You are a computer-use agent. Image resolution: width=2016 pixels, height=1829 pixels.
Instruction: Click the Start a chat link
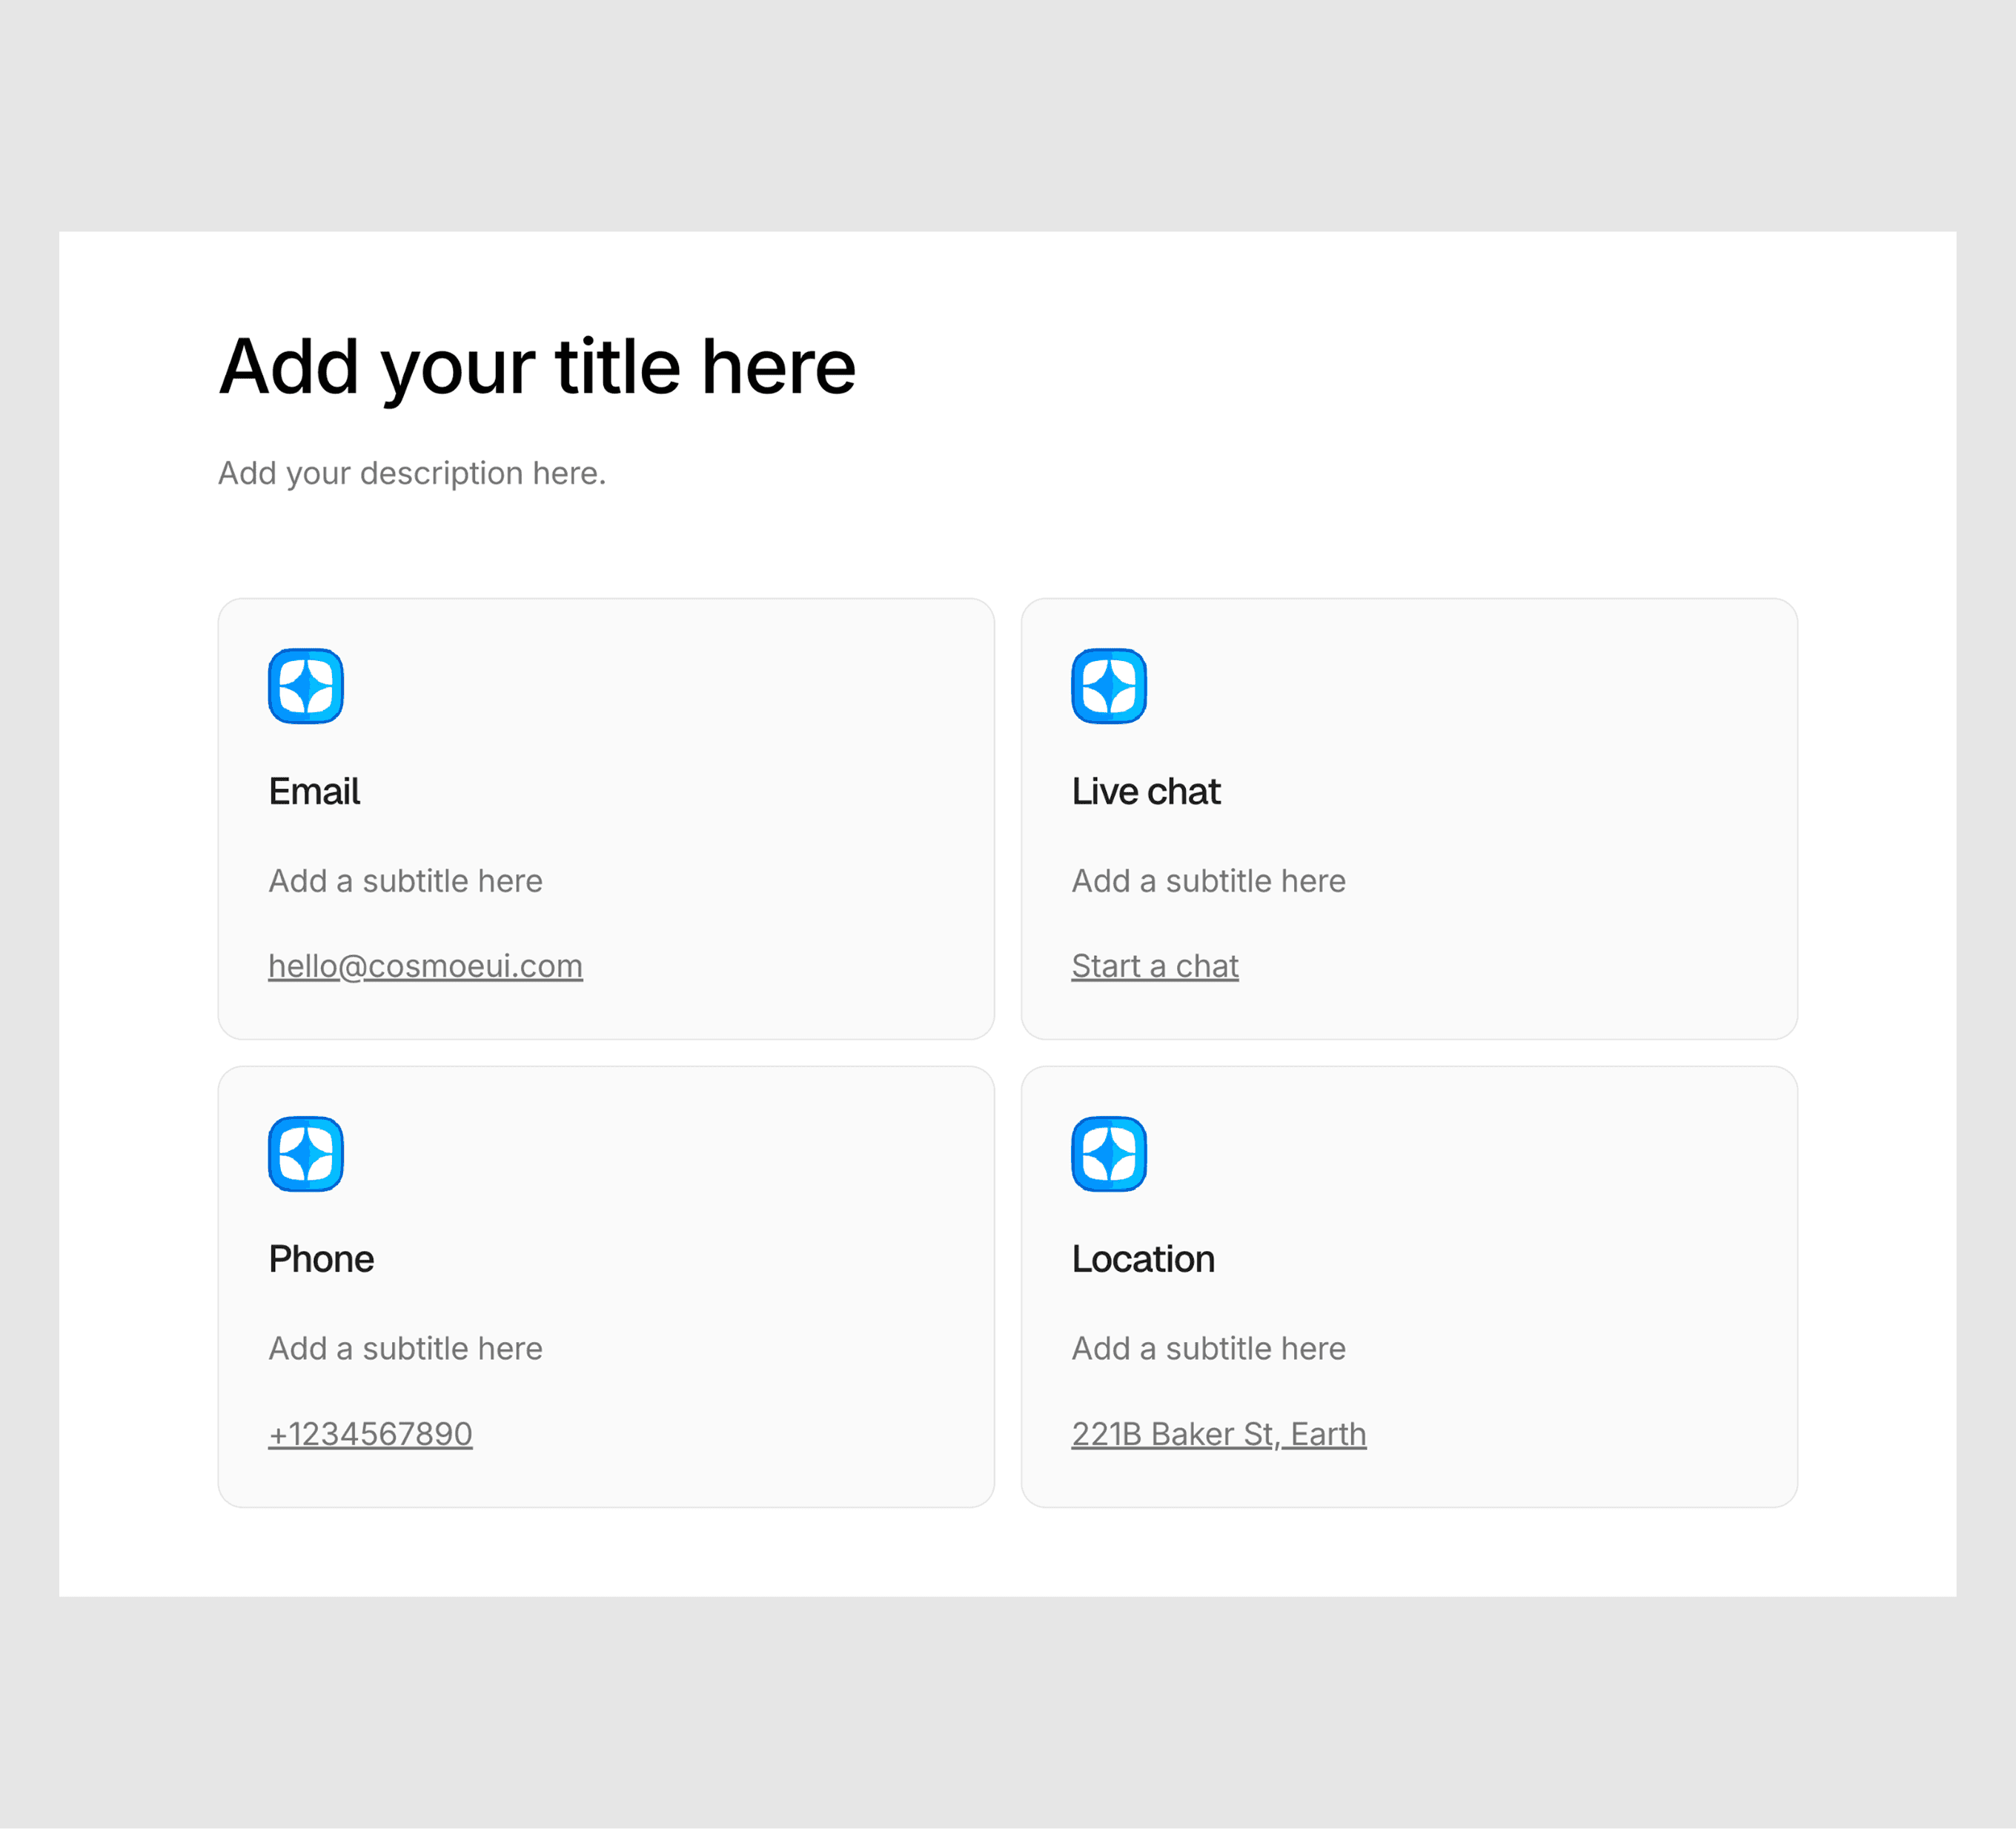[1155, 966]
